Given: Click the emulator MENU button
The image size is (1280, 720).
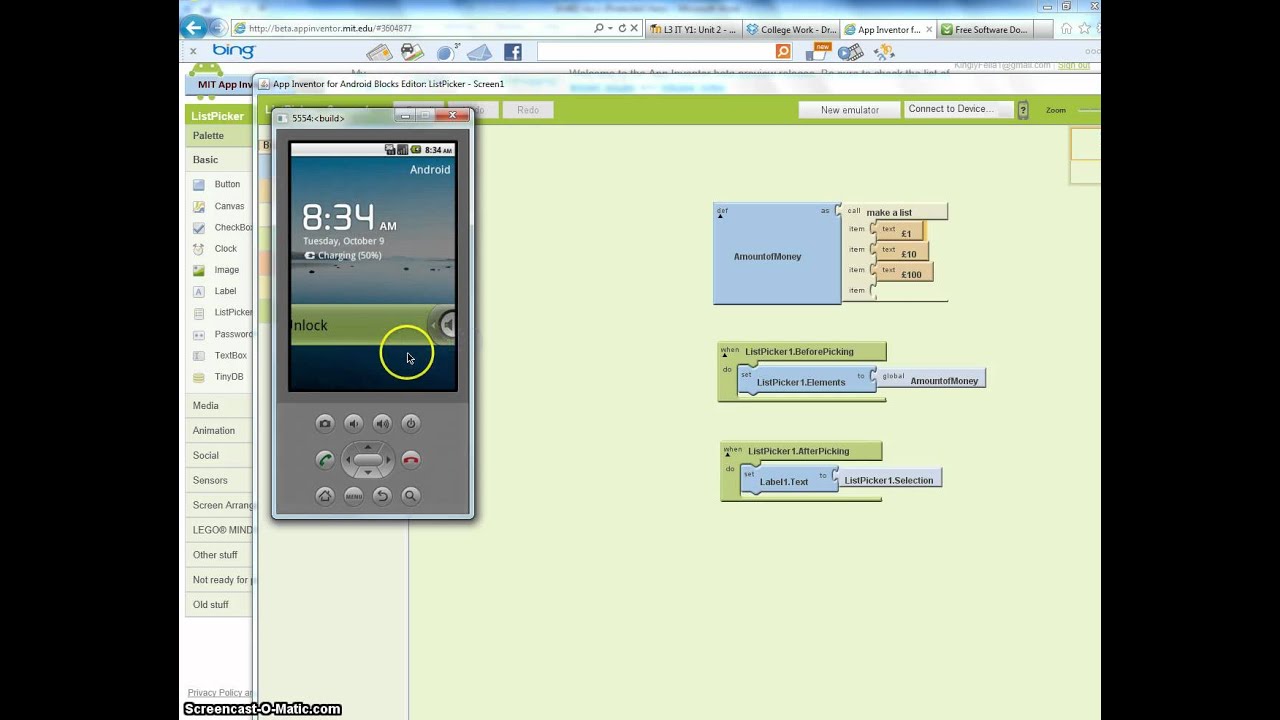Looking at the screenshot, I should tap(353, 496).
